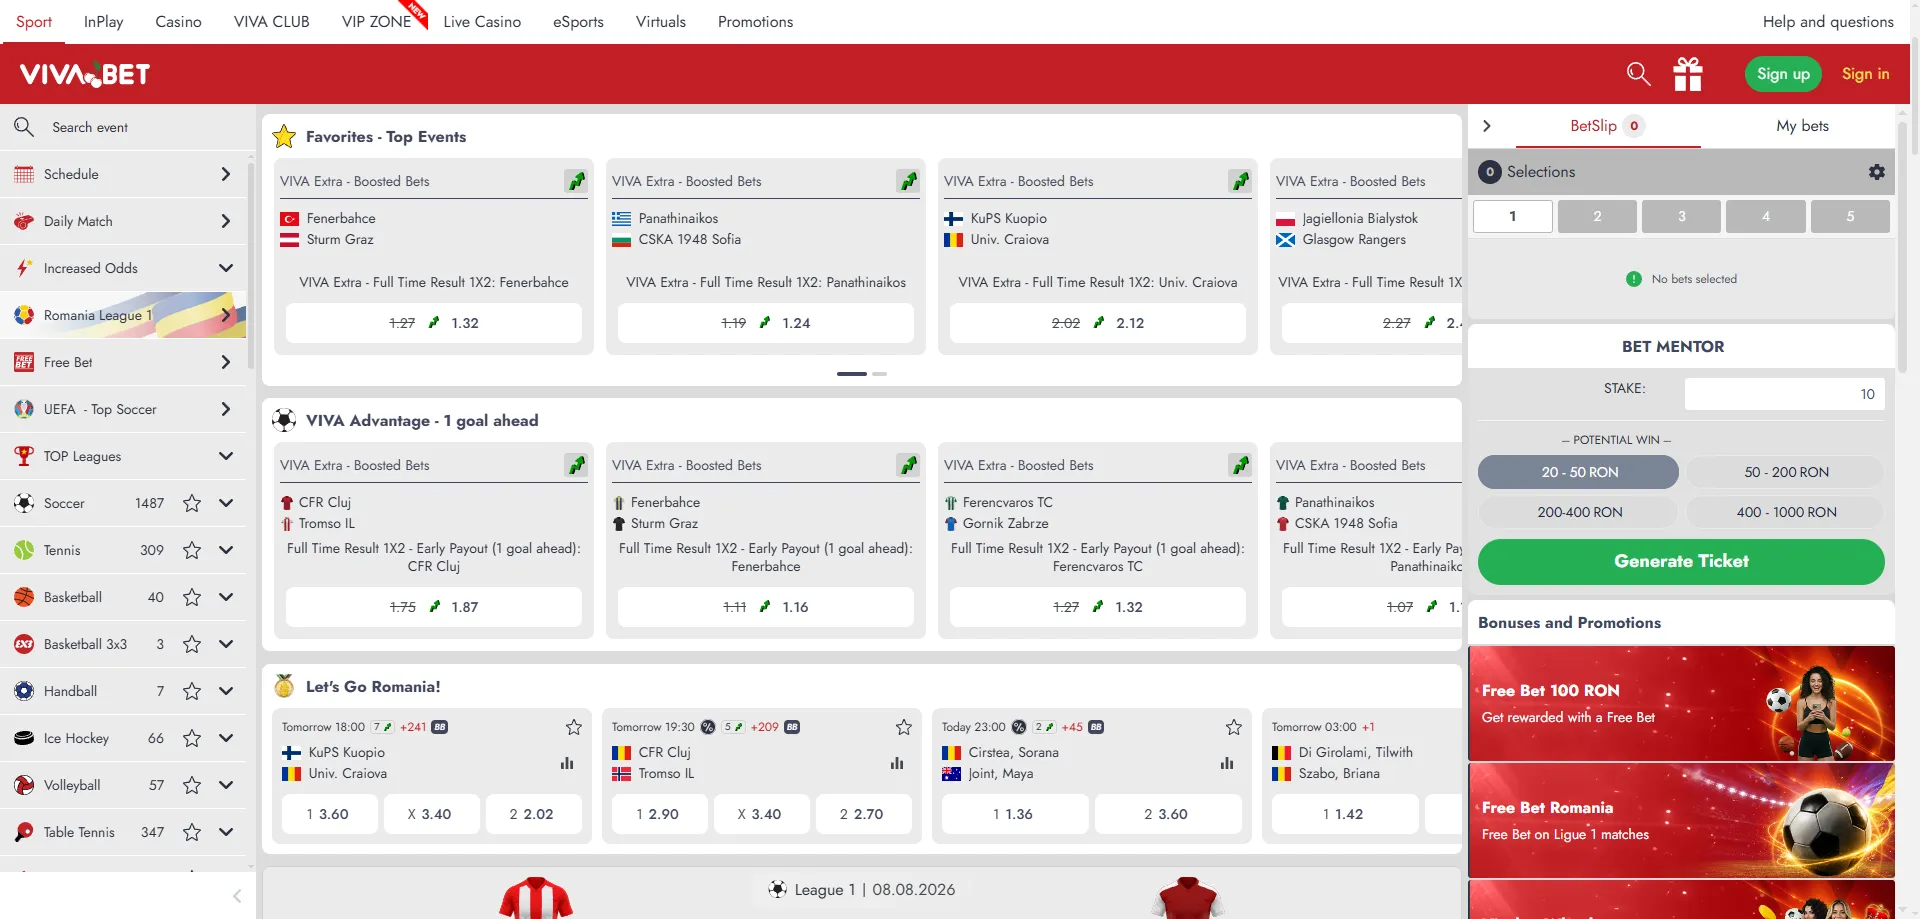Expand the TOP Leagues section

click(226, 456)
